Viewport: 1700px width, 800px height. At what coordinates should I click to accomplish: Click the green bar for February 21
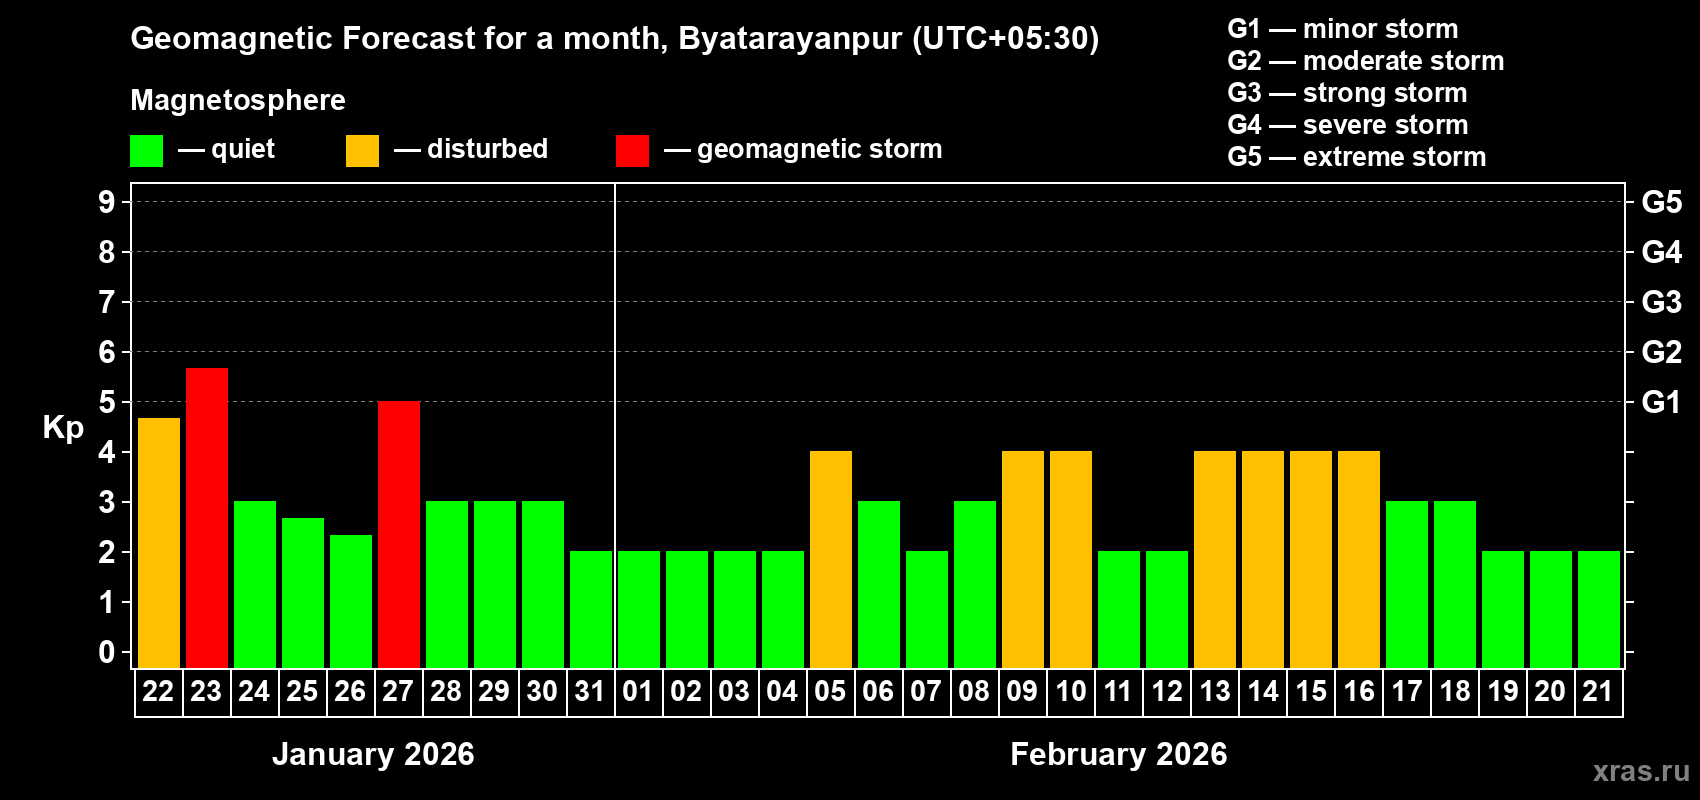point(1599,610)
